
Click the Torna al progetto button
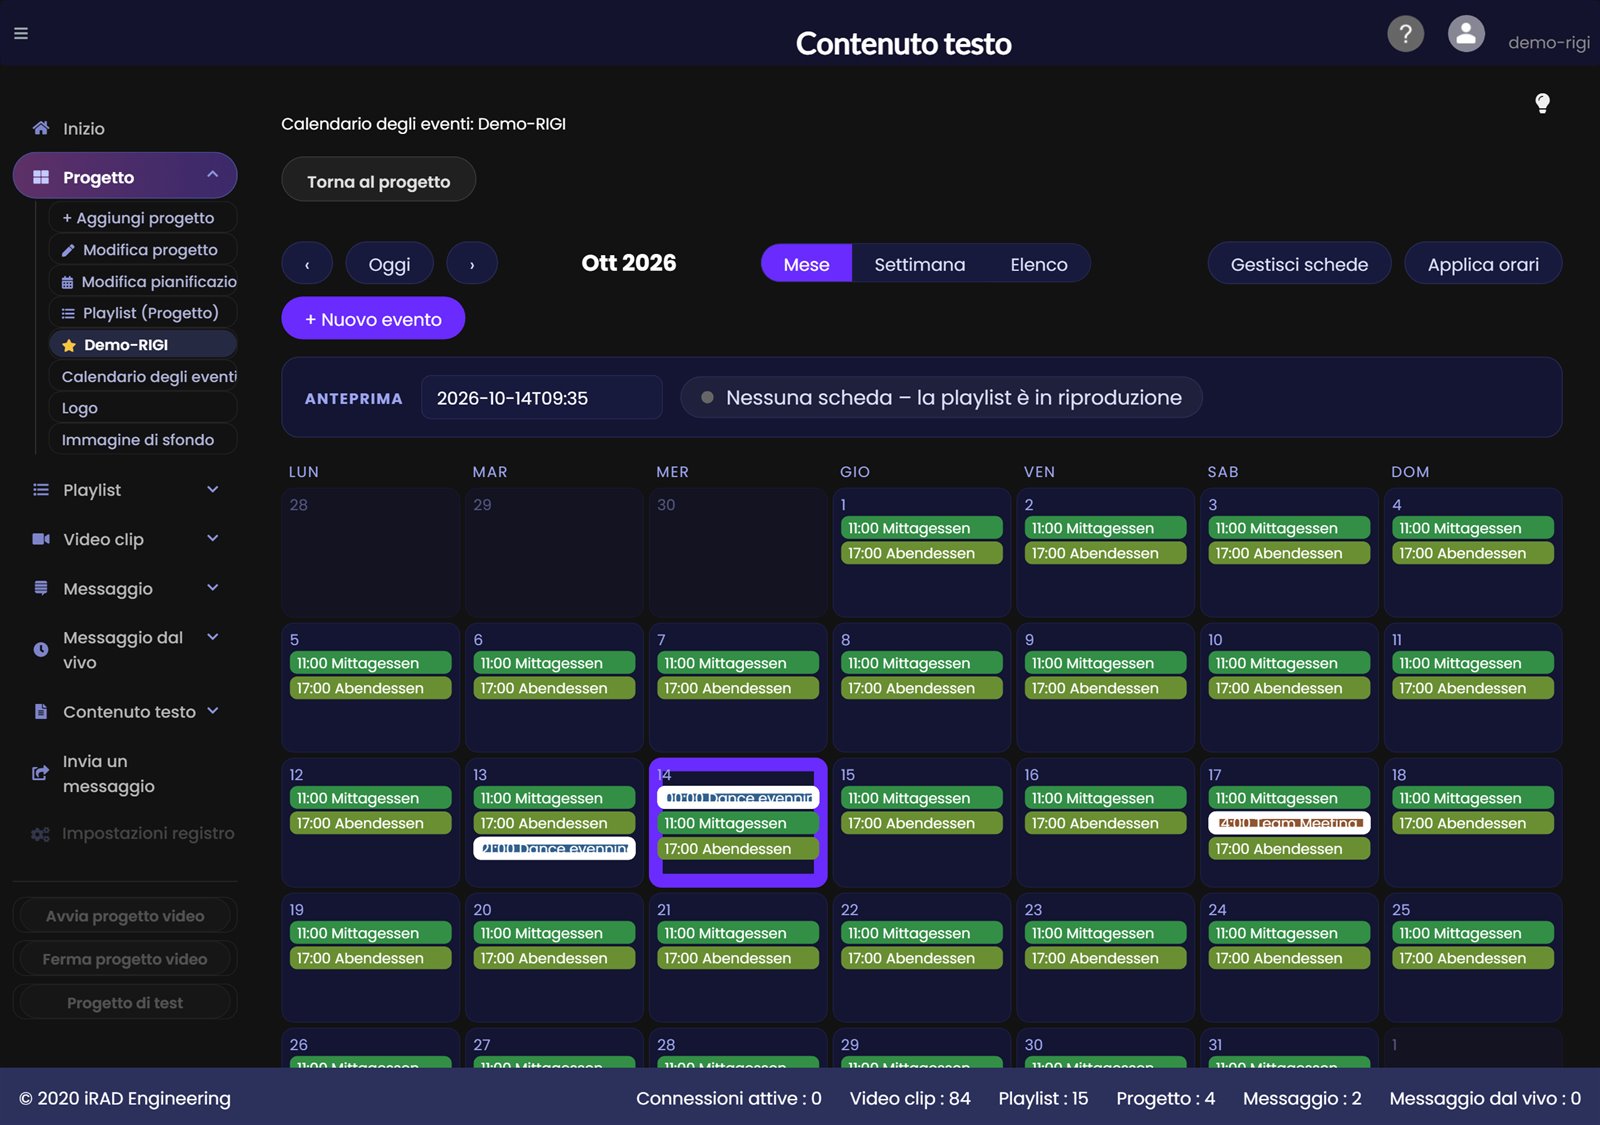coord(378,181)
